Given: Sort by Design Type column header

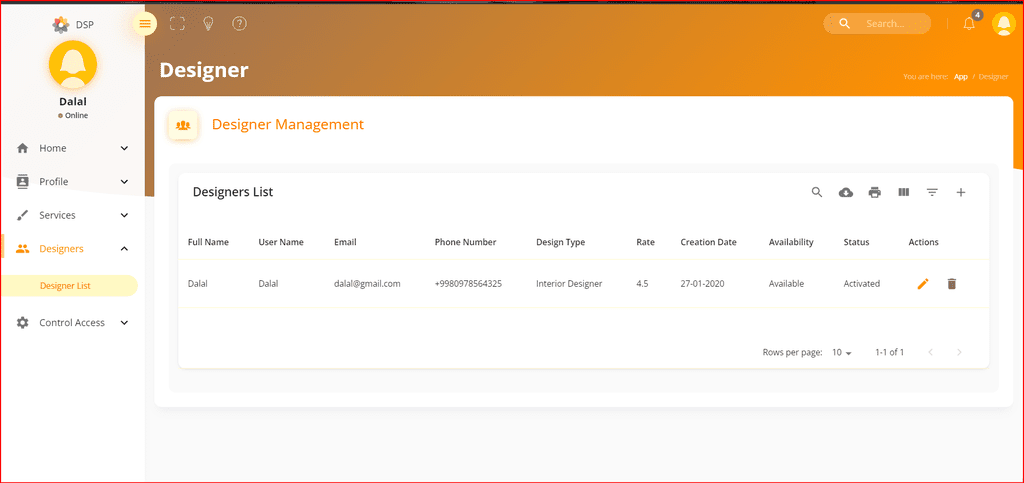Looking at the screenshot, I should pyautogui.click(x=560, y=242).
